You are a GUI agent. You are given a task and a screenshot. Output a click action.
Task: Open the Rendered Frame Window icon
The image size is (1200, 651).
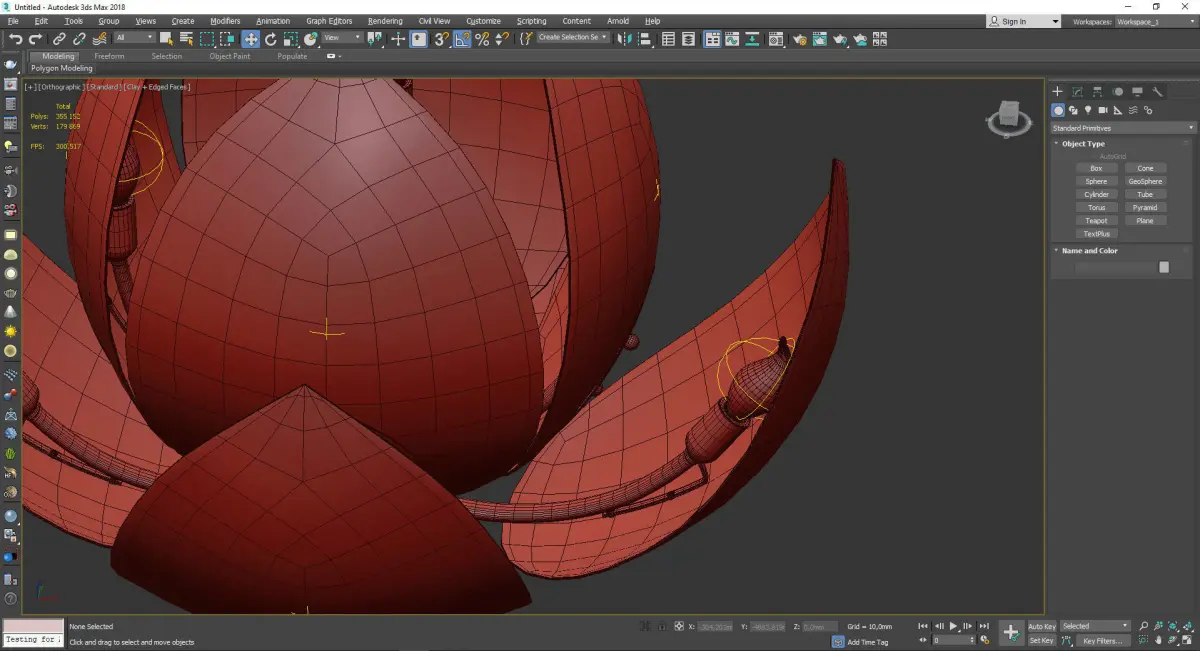pos(819,39)
